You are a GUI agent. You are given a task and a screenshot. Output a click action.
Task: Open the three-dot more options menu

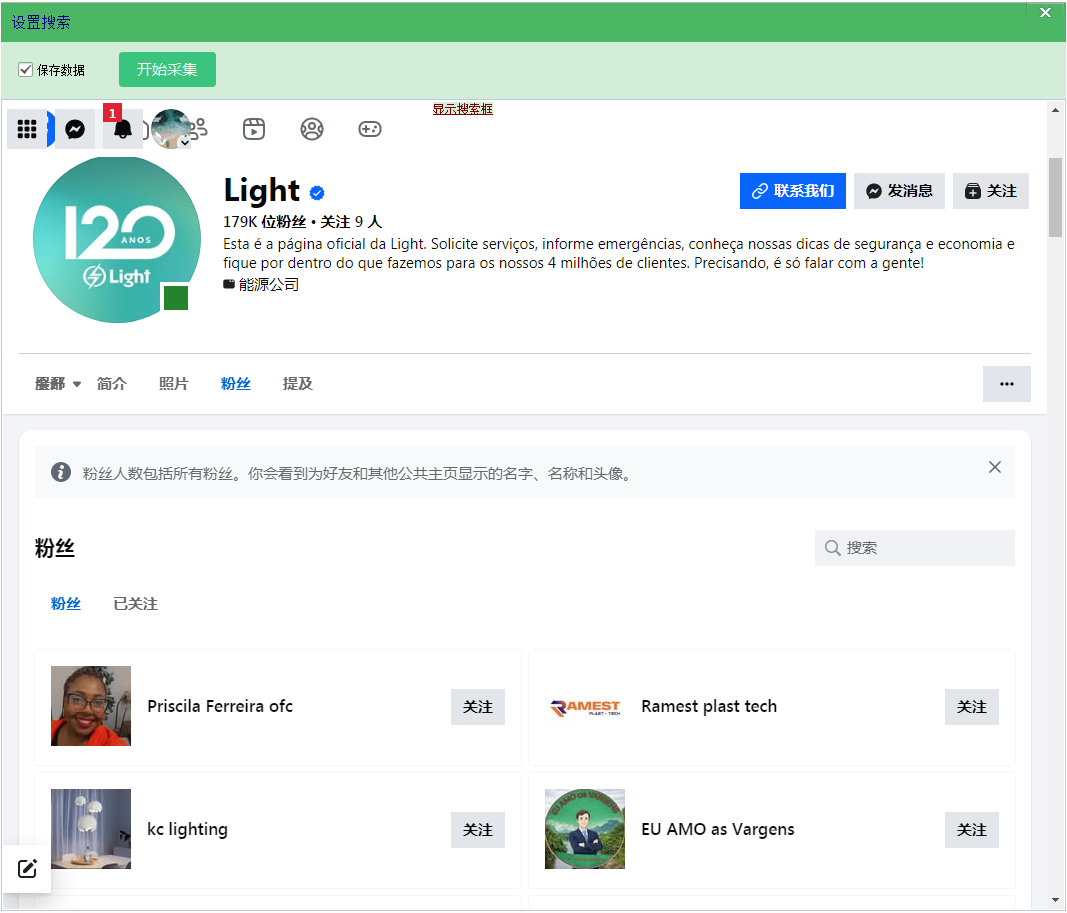[x=1006, y=384]
